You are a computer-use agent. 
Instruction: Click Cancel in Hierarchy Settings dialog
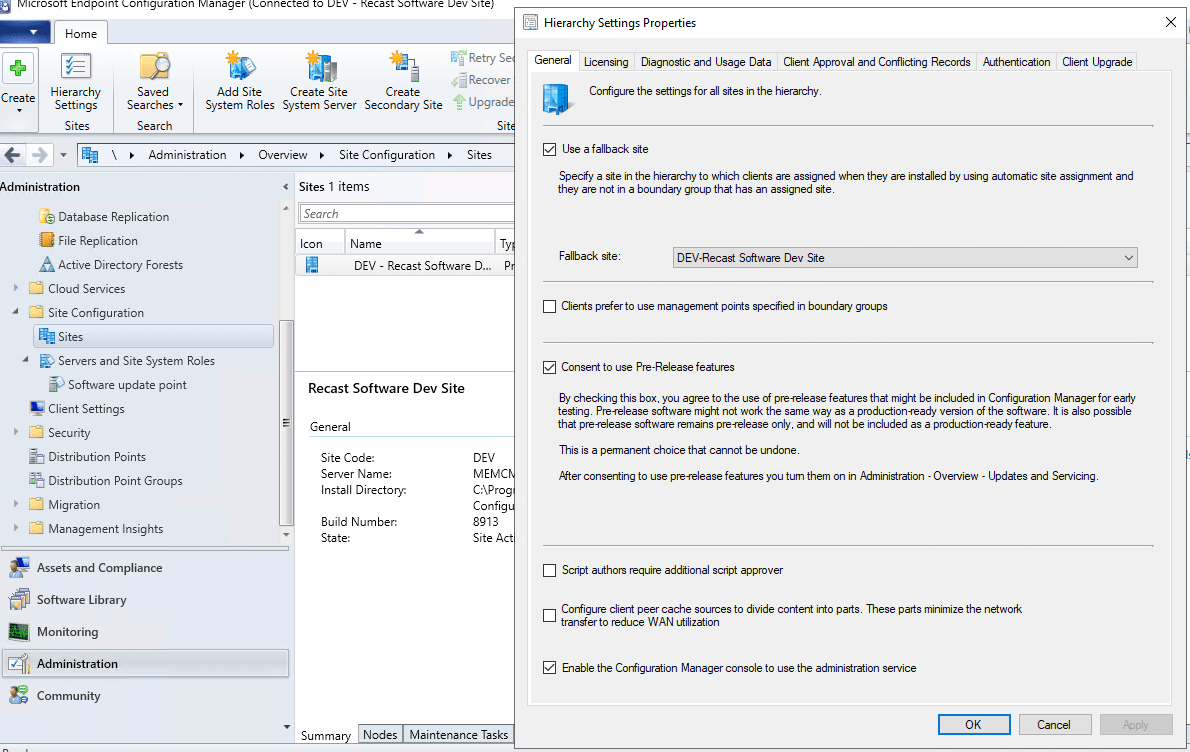pos(1054,725)
